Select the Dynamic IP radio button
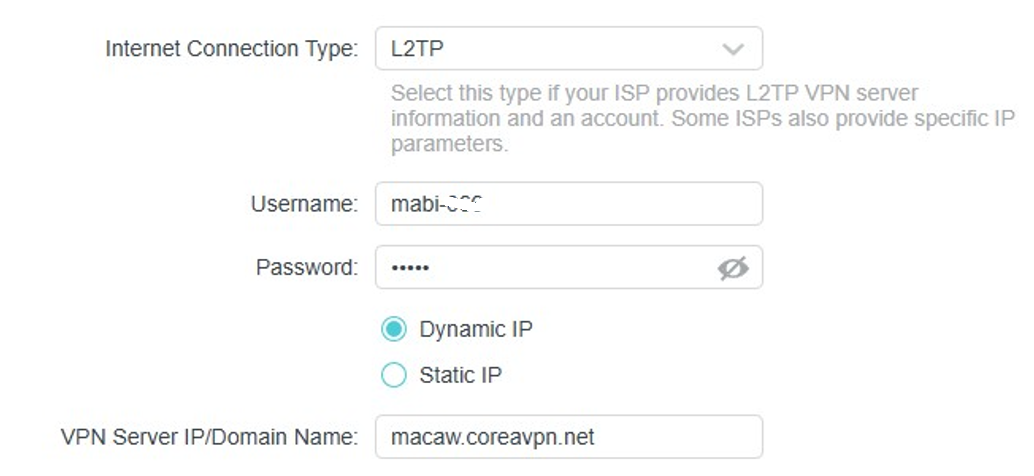 (x=394, y=329)
